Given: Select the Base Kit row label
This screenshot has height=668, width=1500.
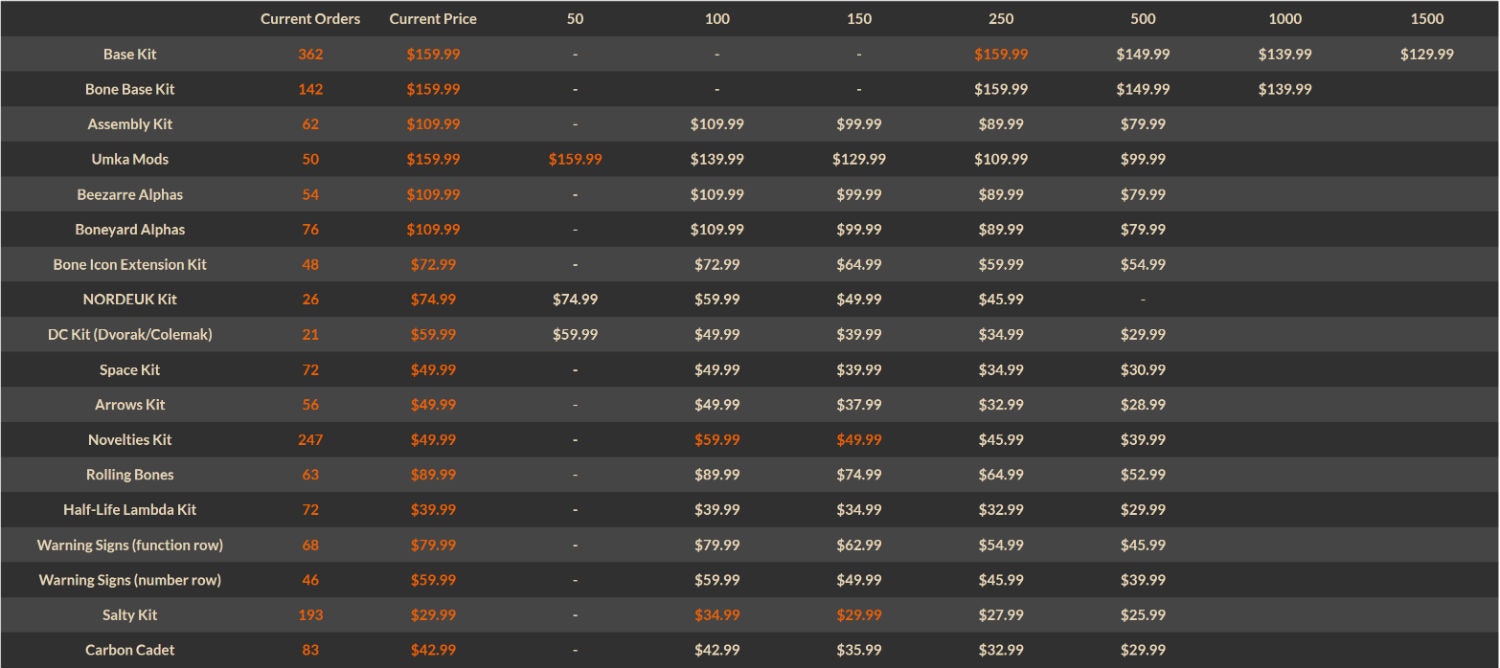Looking at the screenshot, I should point(130,54).
